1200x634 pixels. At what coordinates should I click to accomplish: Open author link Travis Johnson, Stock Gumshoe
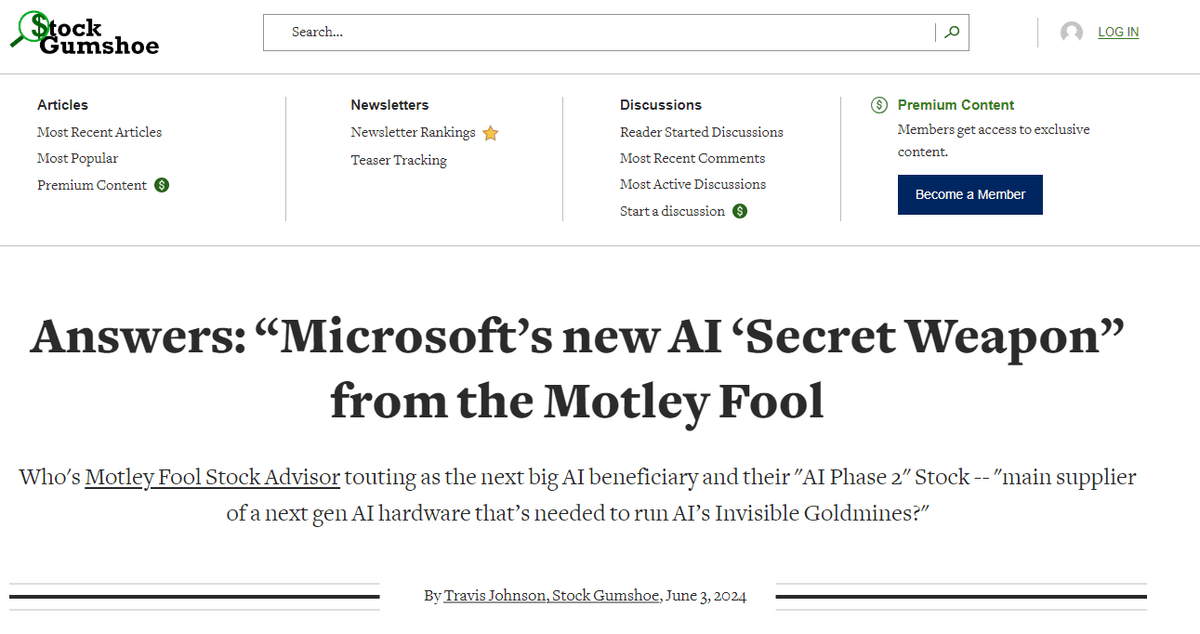(552, 596)
